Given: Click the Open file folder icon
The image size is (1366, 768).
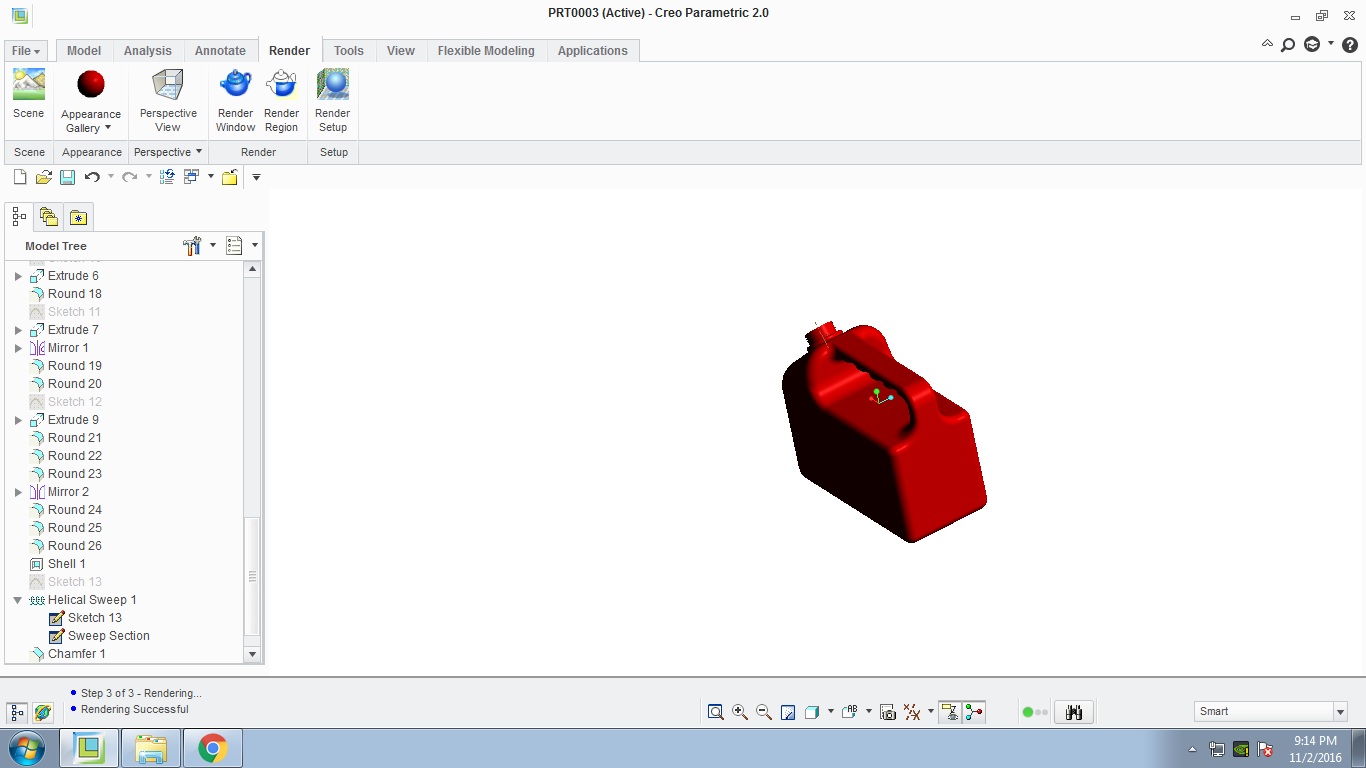Looking at the screenshot, I should (x=43, y=177).
